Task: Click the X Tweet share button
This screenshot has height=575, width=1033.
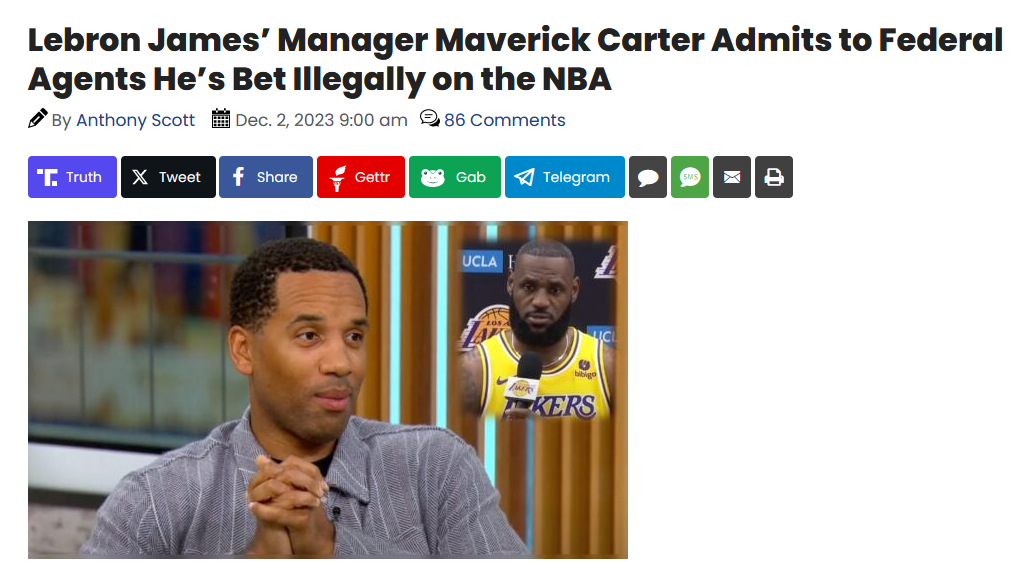Action: pos(168,177)
